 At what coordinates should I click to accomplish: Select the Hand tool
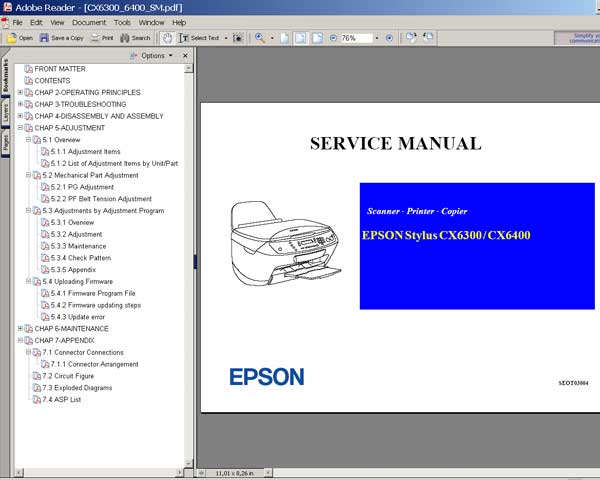click(167, 38)
